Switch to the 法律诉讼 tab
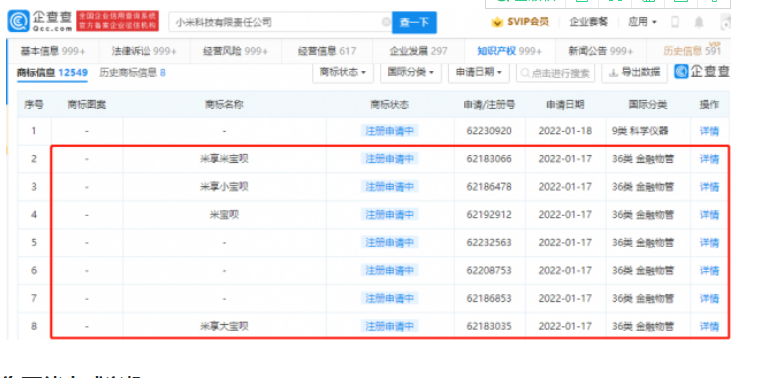Viewport: 759px width, 378px height. (x=144, y=51)
